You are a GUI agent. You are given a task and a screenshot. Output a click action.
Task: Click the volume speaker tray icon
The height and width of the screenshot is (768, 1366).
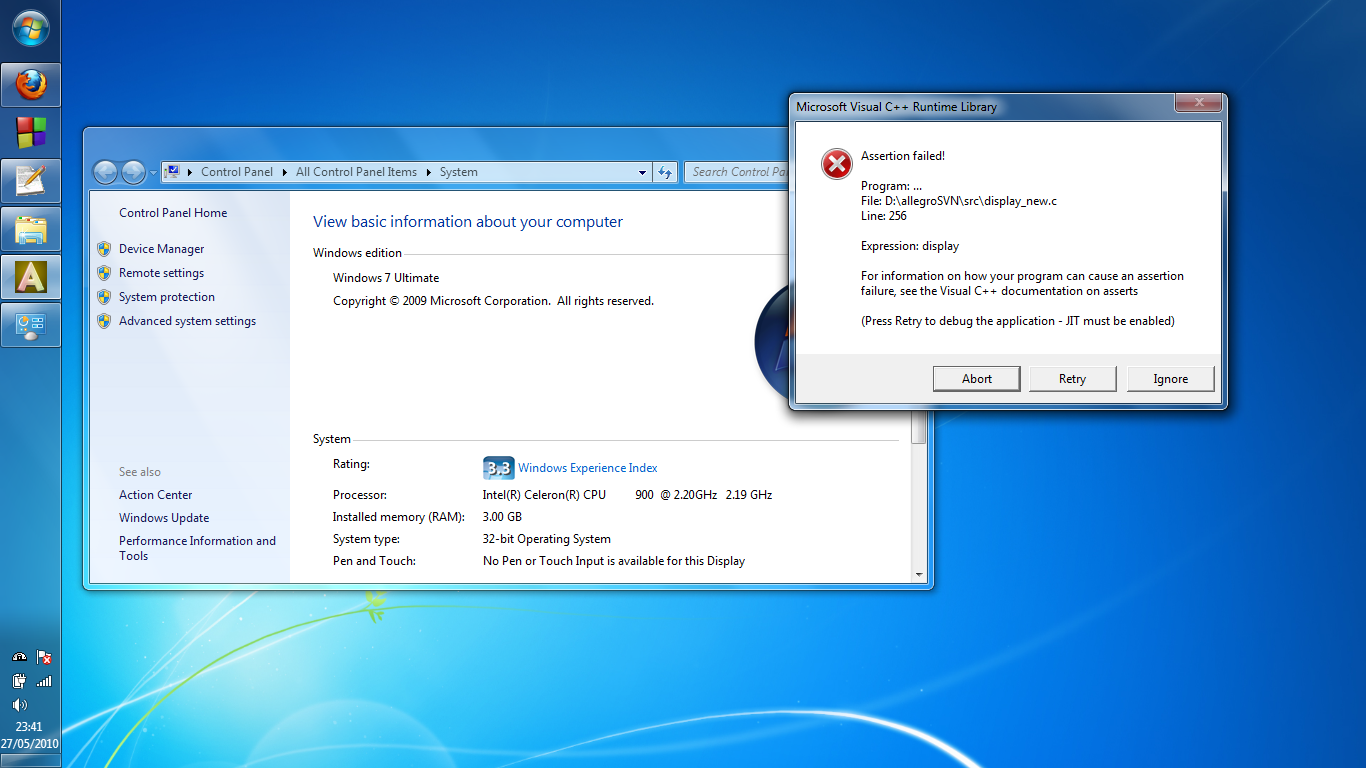tap(19, 705)
